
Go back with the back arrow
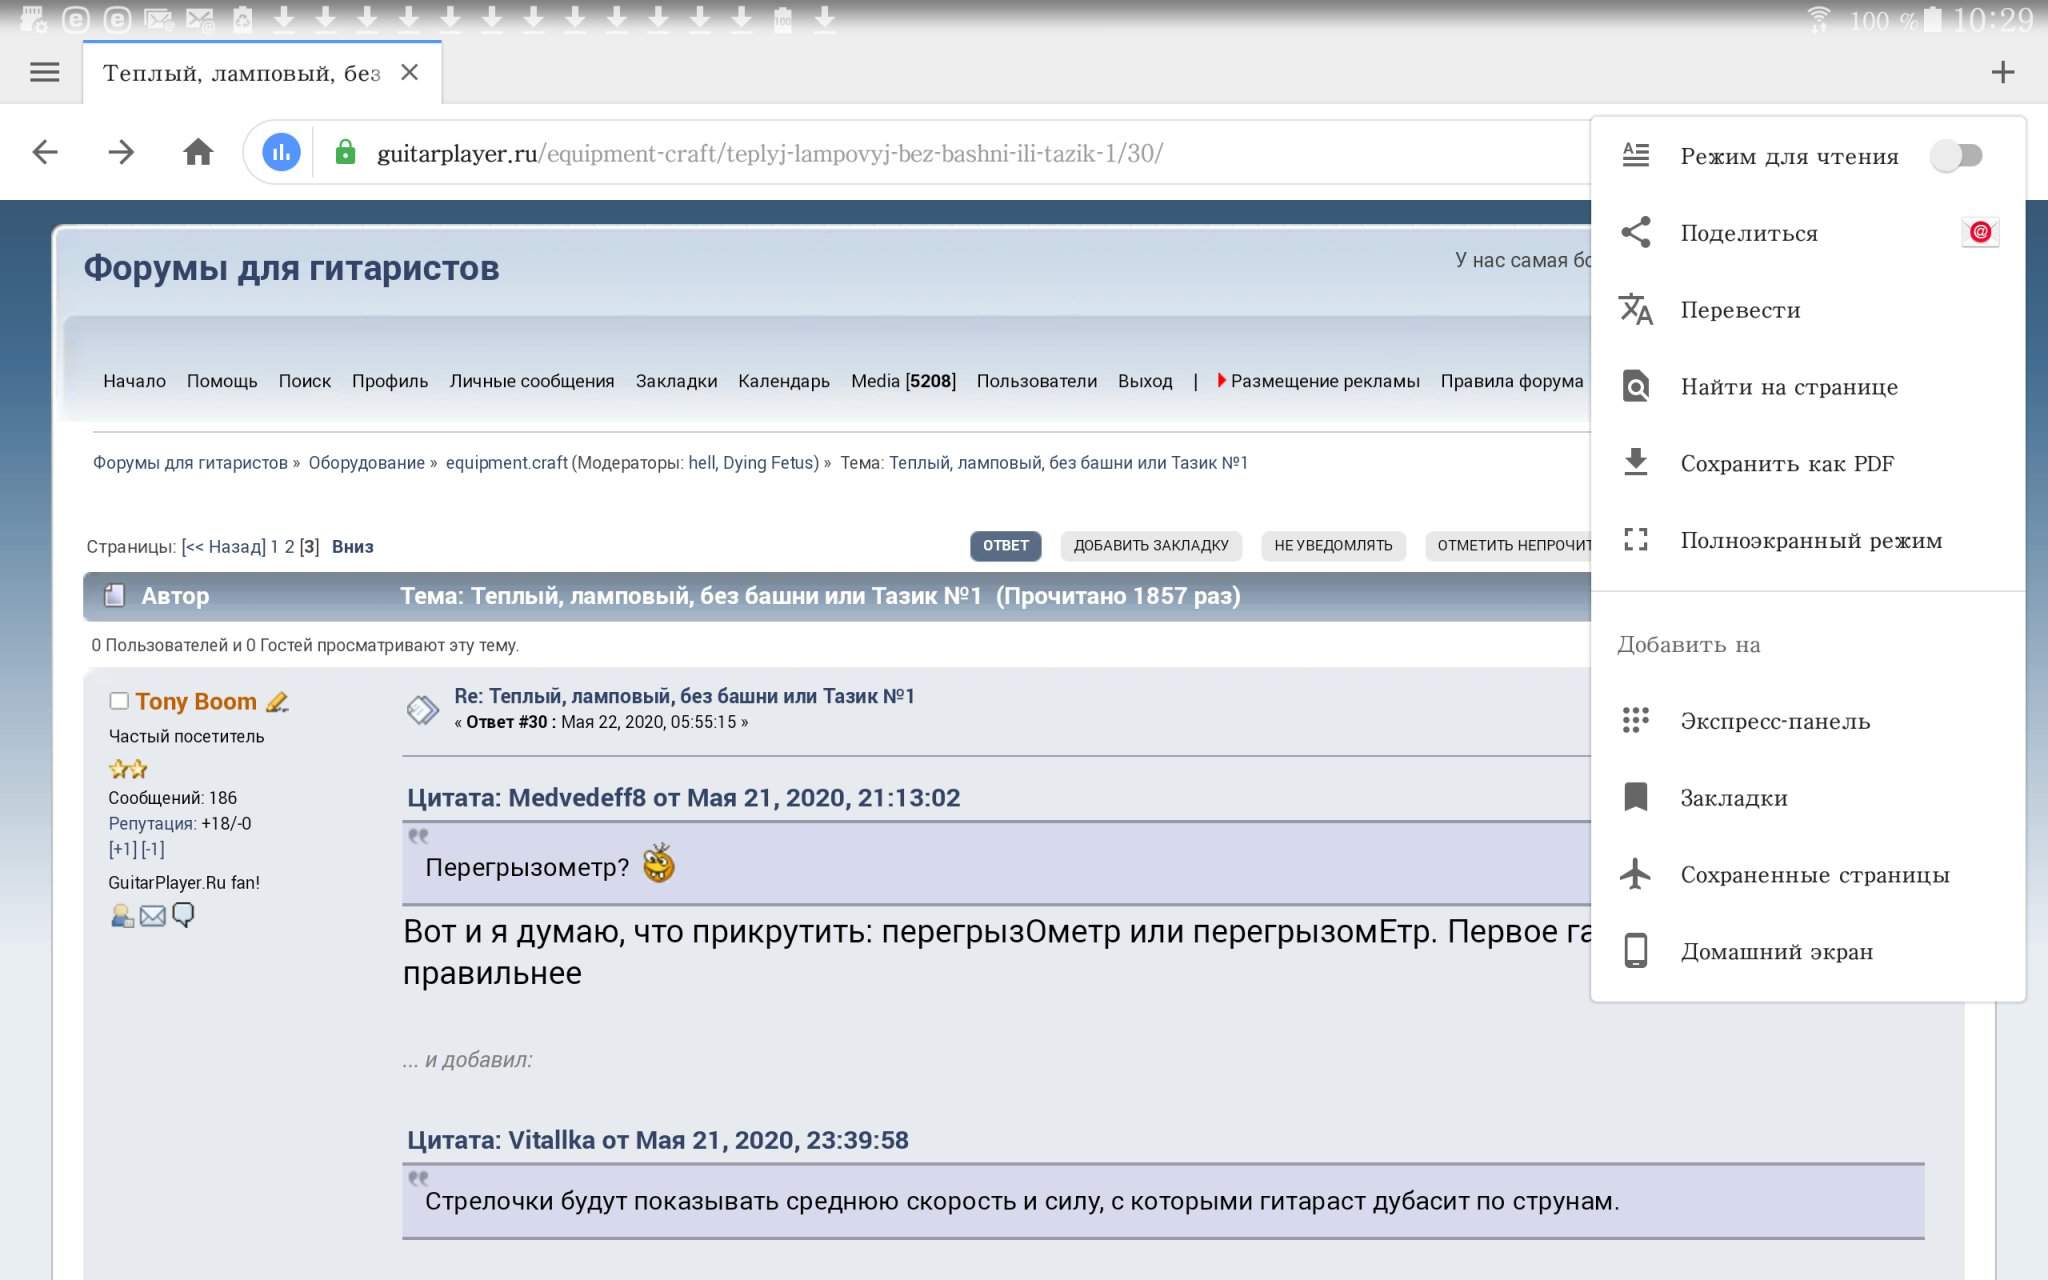click(x=45, y=152)
